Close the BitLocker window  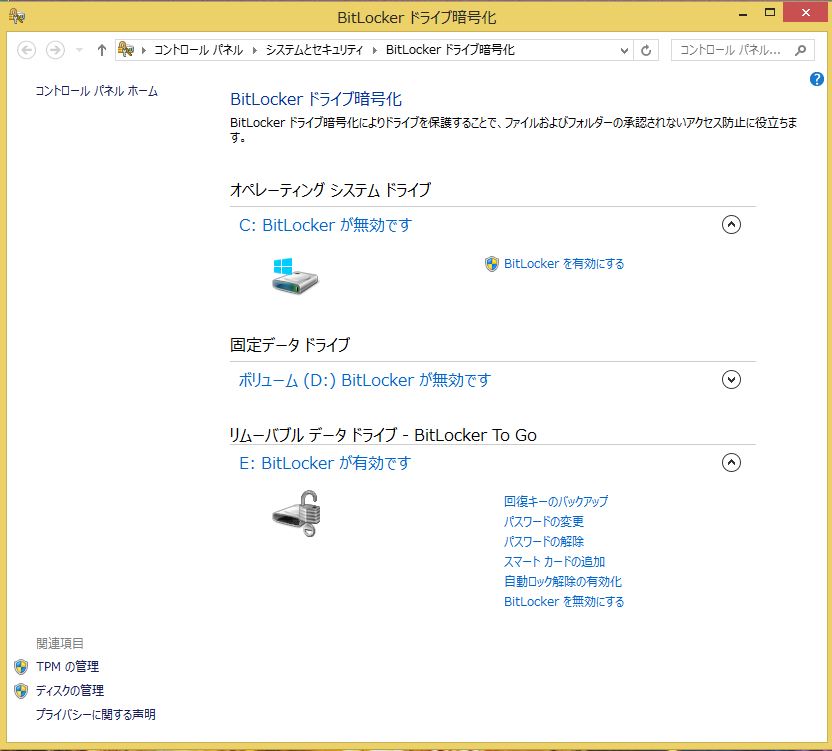click(x=805, y=12)
